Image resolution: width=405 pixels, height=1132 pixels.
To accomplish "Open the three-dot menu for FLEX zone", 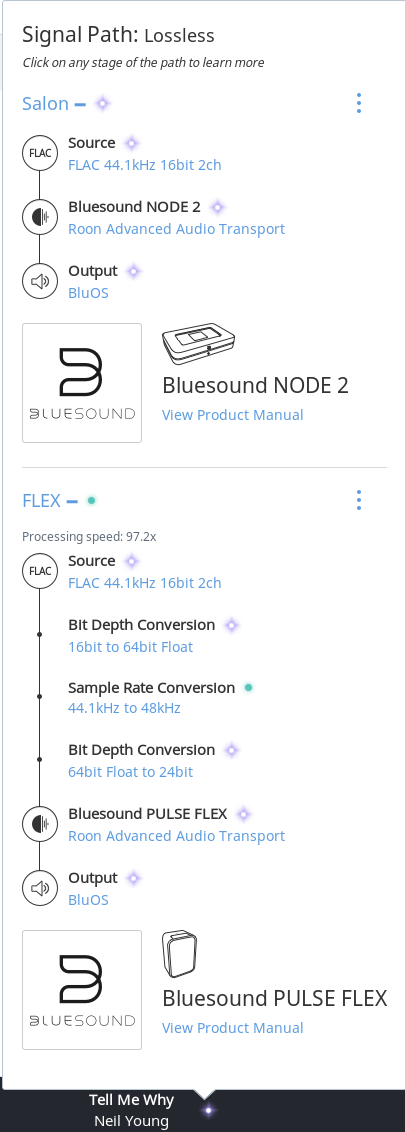I will (x=359, y=500).
